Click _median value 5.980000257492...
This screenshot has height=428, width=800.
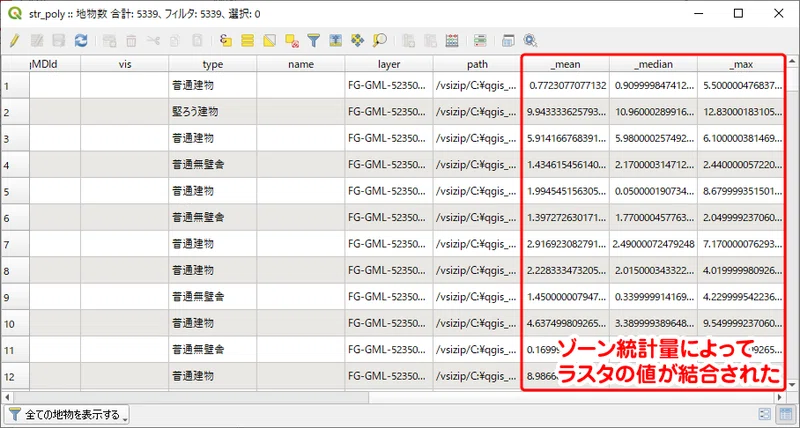click(x=655, y=138)
